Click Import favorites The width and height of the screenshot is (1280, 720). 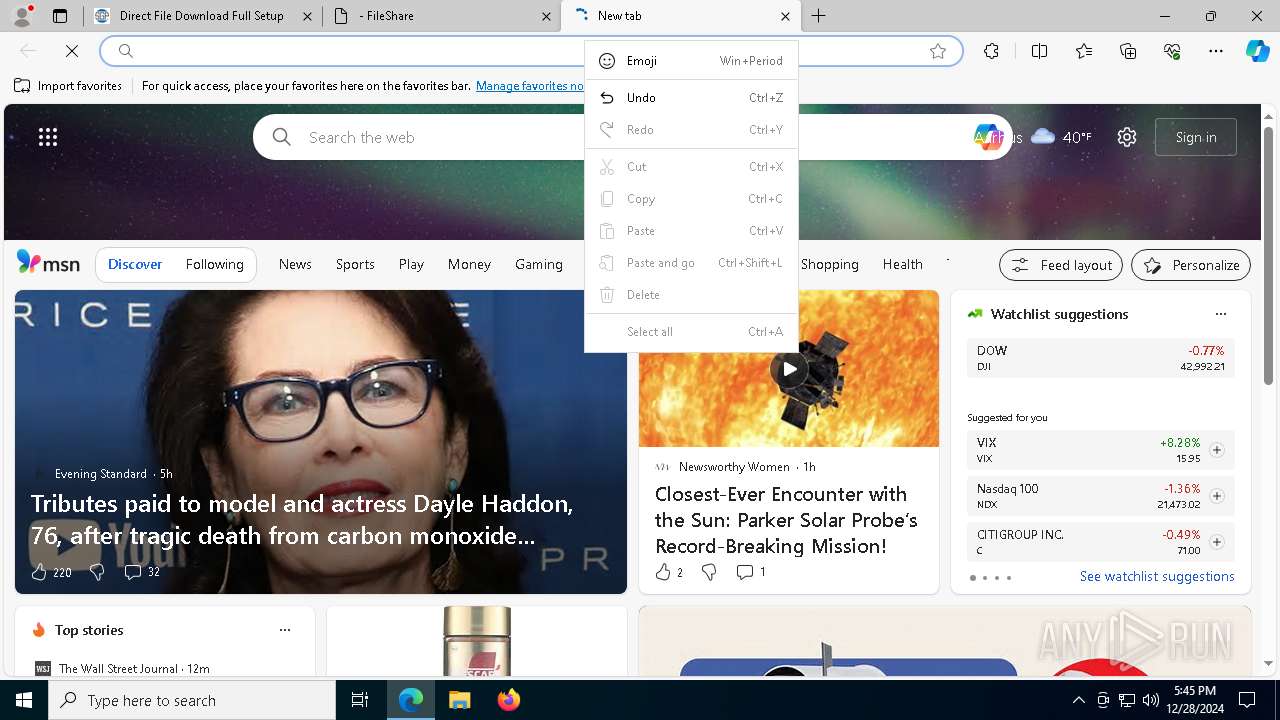tap(68, 86)
